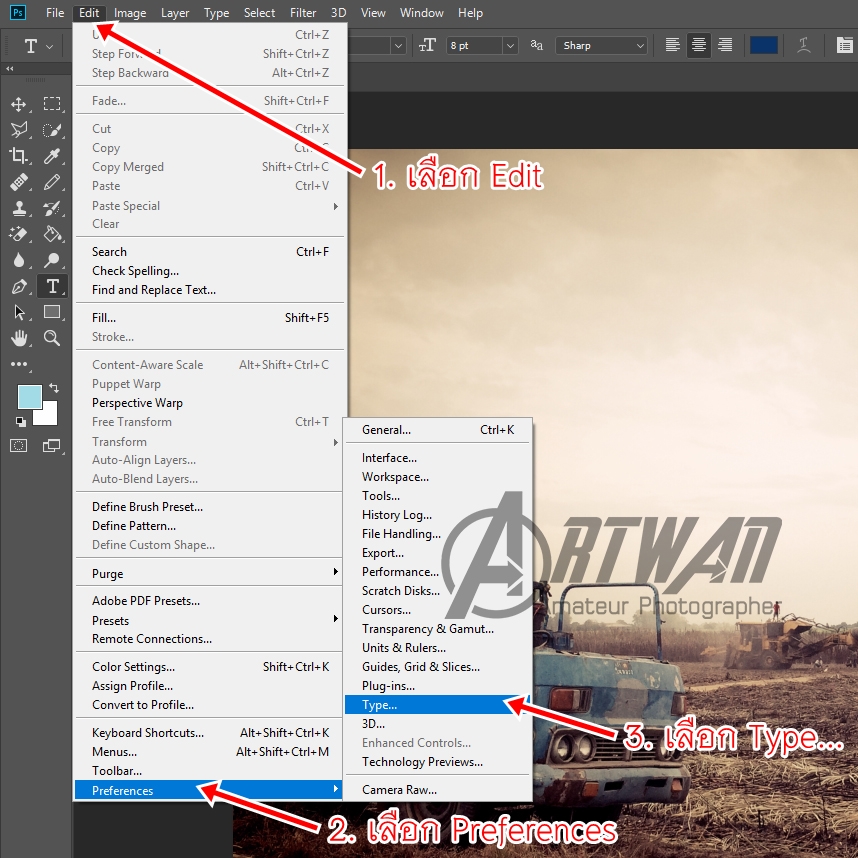Select the Spot Healing Brush tool
The height and width of the screenshot is (858, 858).
click(x=19, y=182)
